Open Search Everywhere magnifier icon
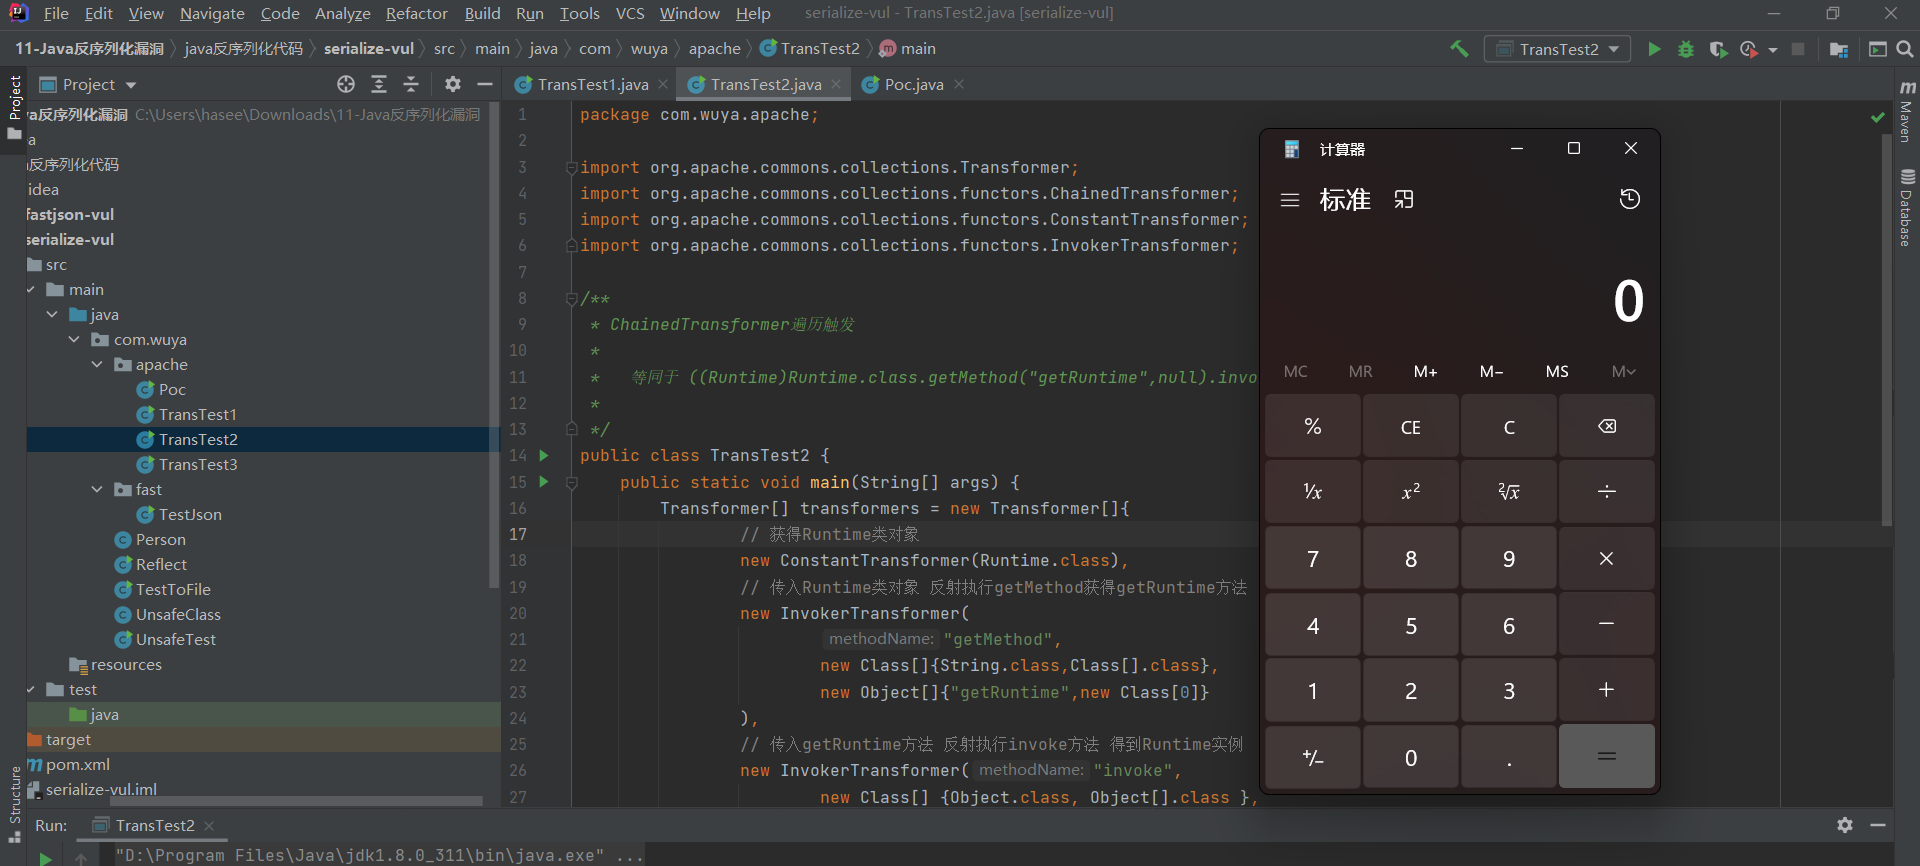 [1905, 49]
